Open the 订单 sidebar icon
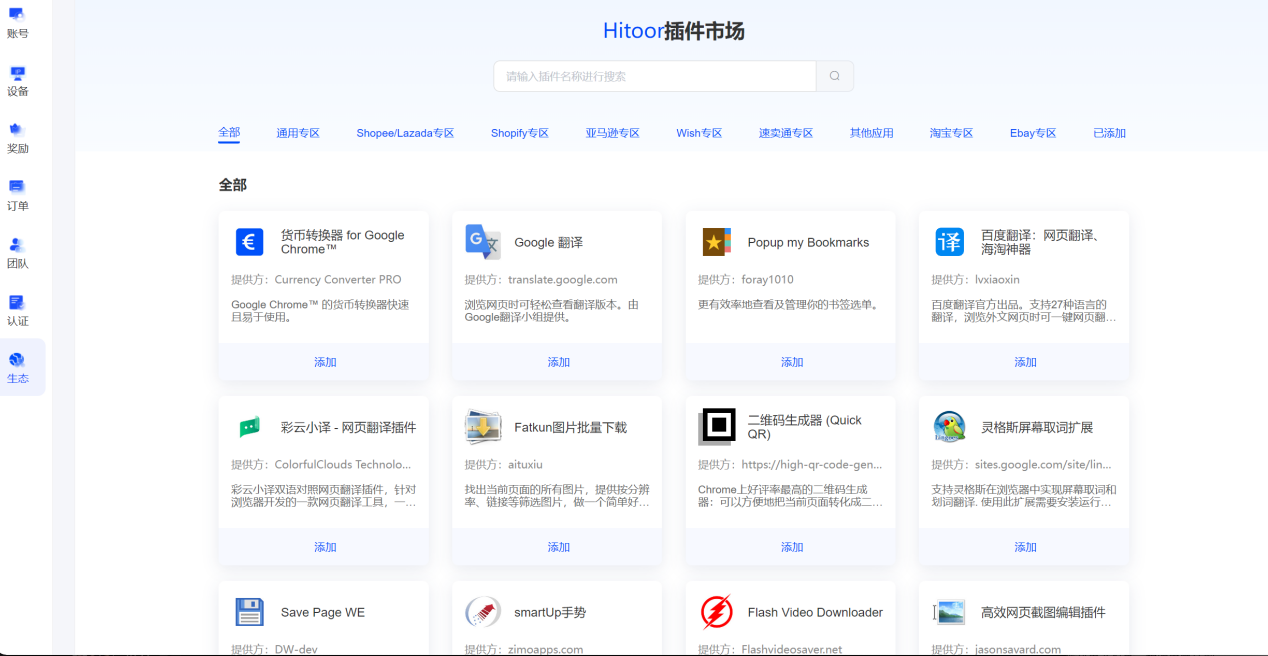This screenshot has width=1268, height=656. click(x=17, y=188)
